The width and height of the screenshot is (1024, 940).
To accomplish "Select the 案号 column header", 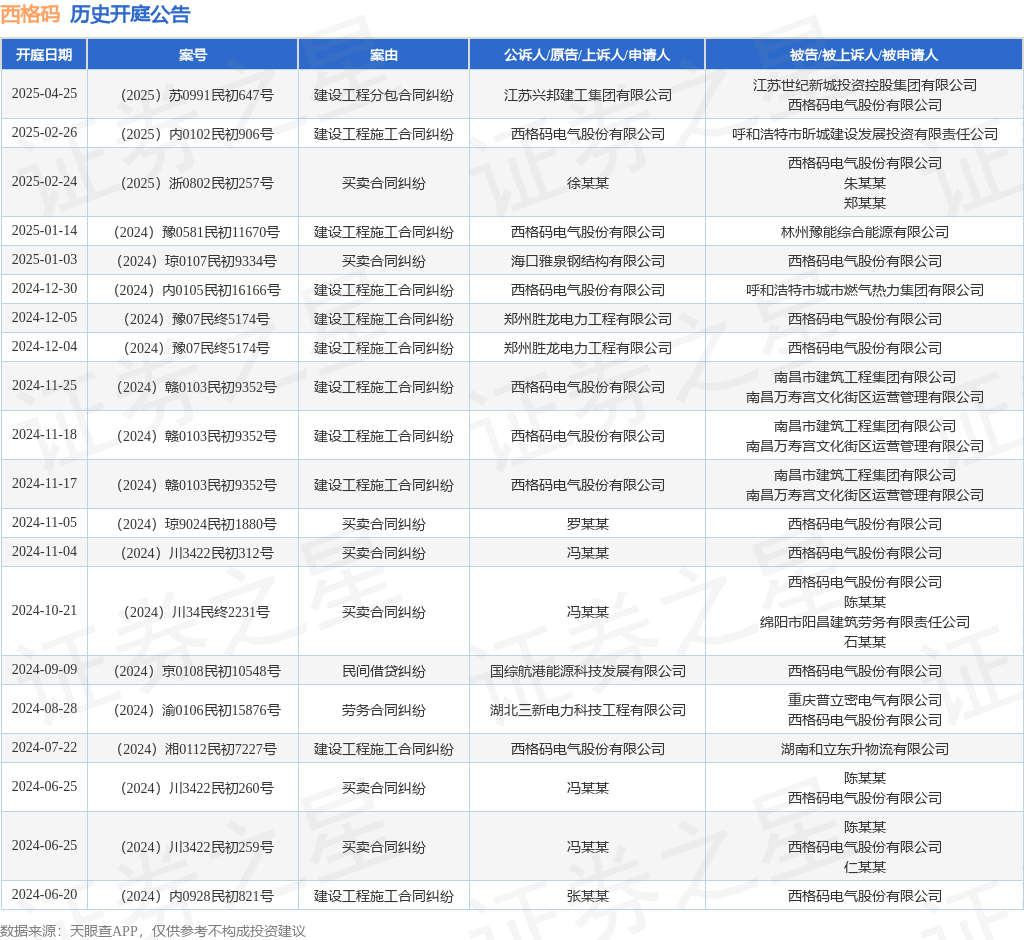I will click(x=193, y=55).
